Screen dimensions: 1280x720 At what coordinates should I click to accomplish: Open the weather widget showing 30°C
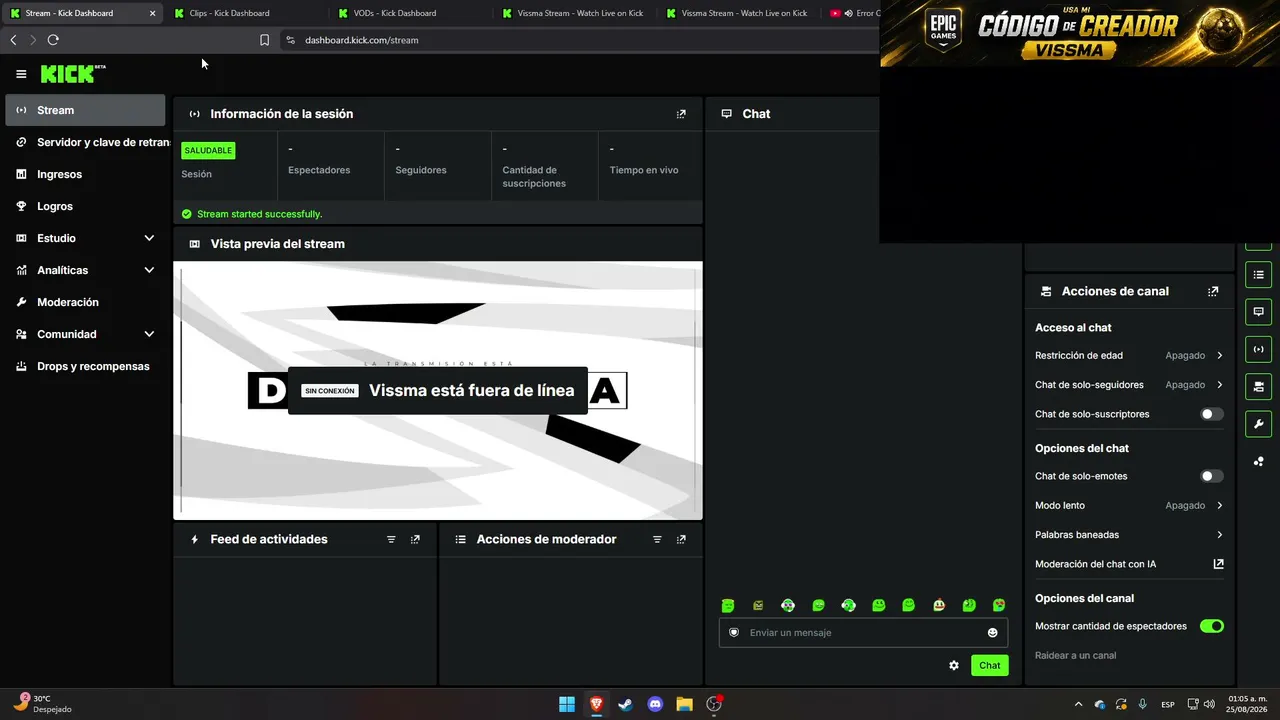42,704
